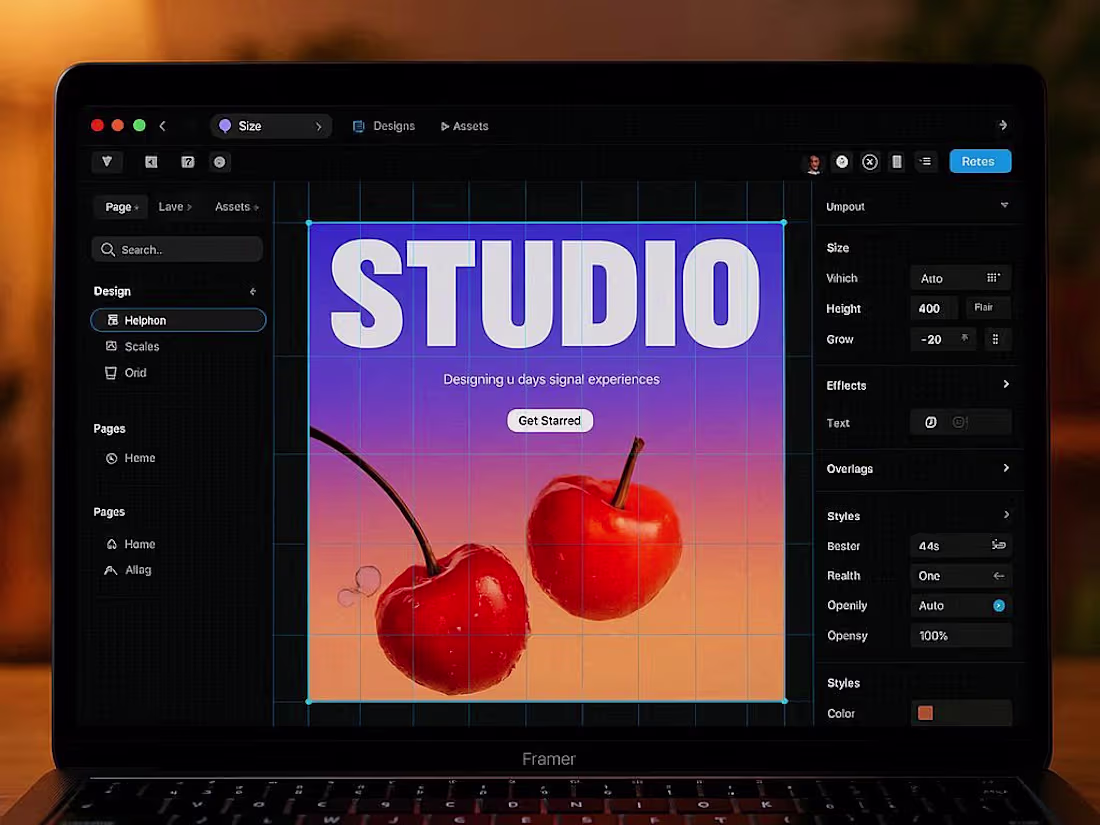Viewport: 1100px width, 825px height.
Task: Switch Openily to Auto with the blue toggle
Action: 1000,605
